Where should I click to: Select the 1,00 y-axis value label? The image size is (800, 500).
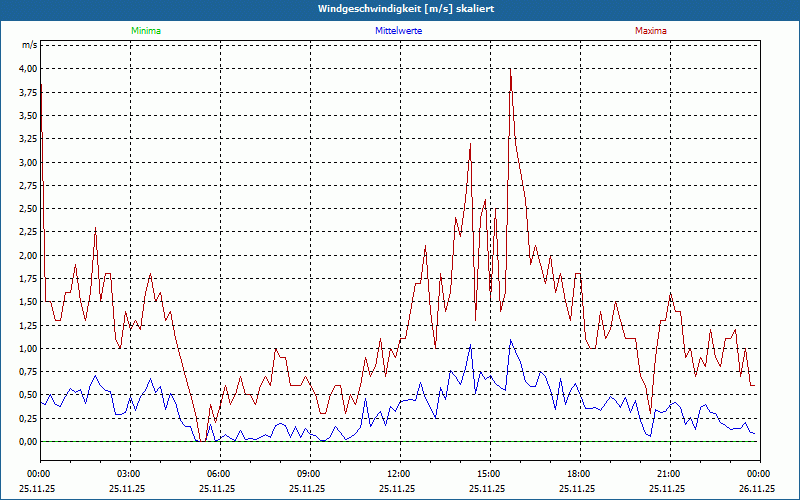click(27, 349)
